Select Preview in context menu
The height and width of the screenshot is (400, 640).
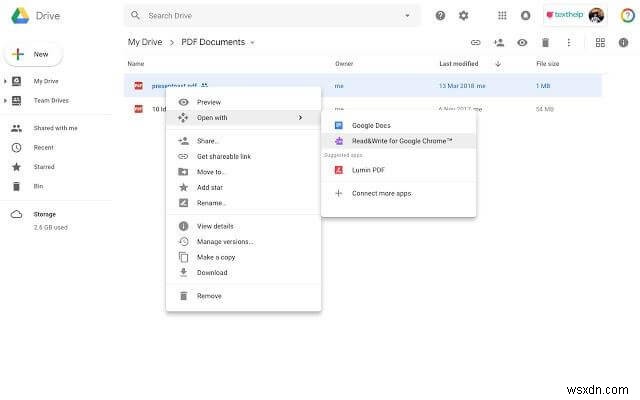pos(244,102)
